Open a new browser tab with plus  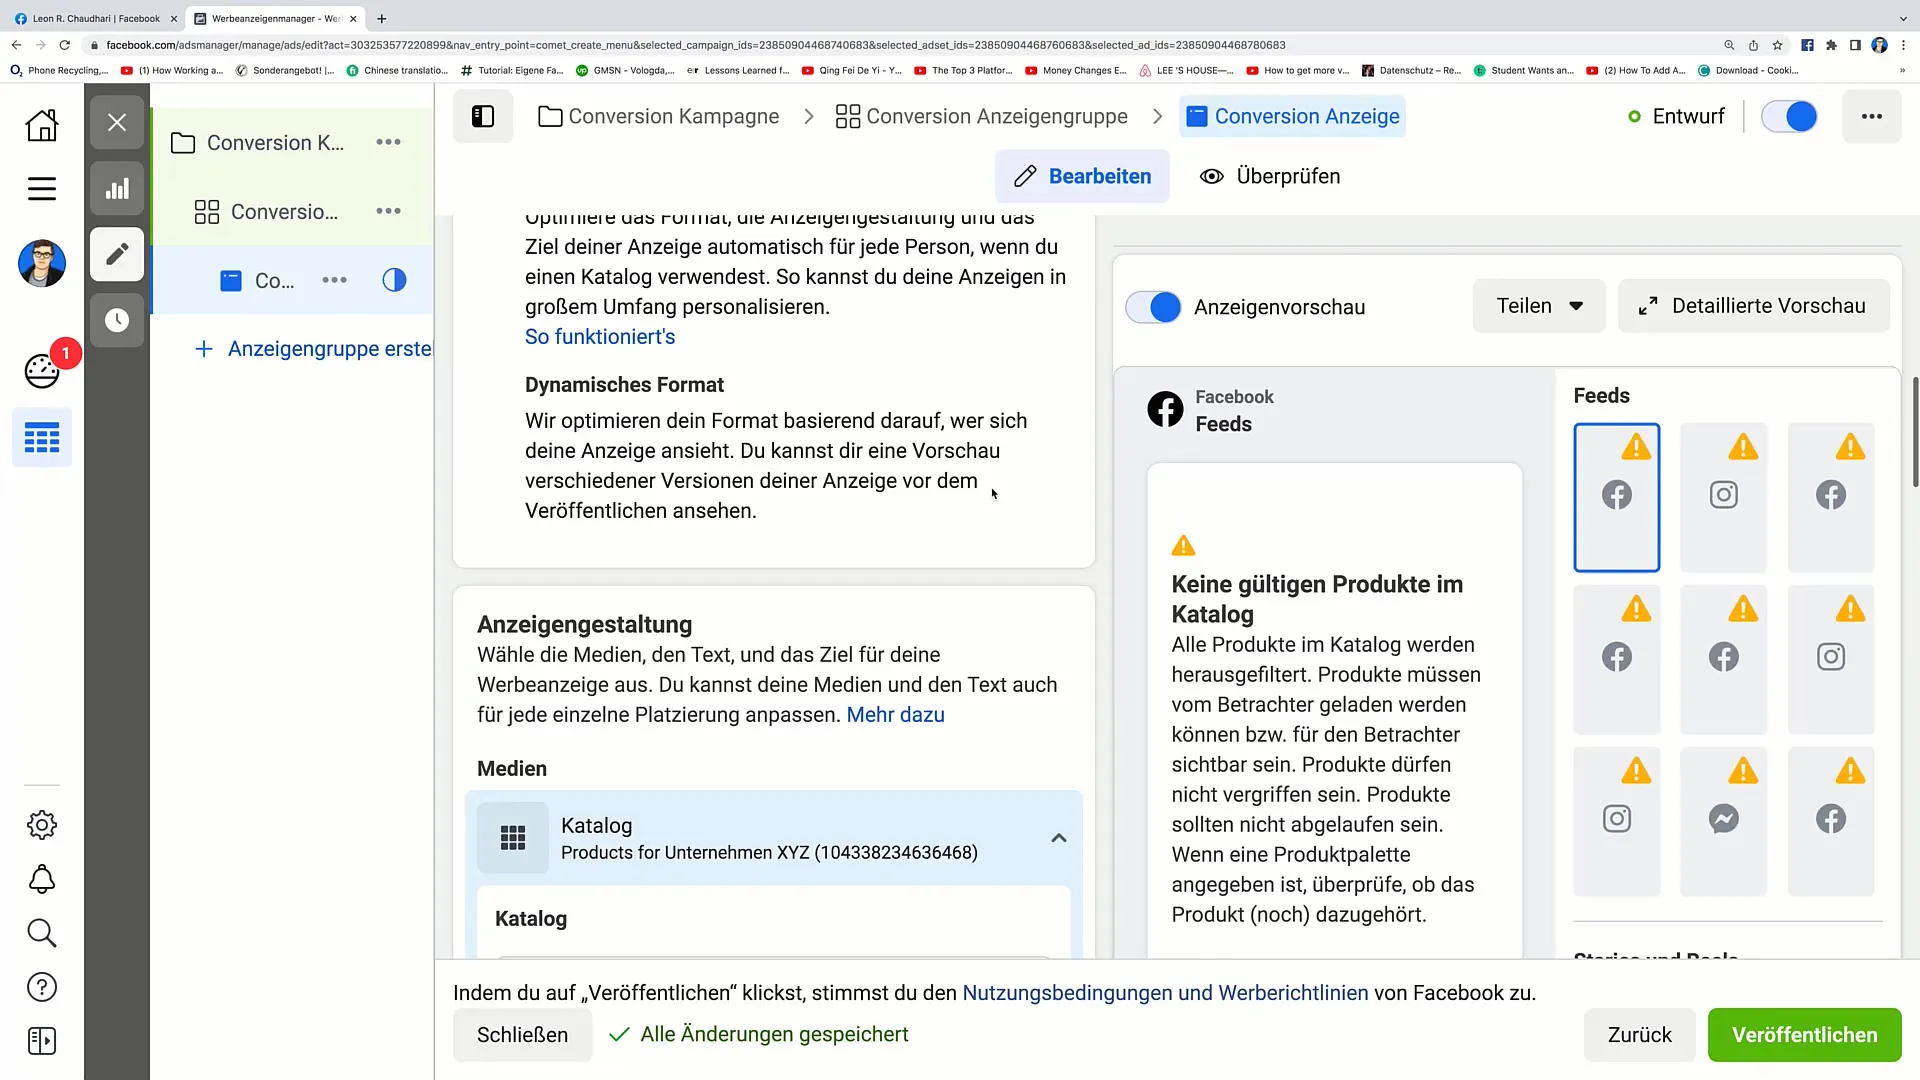(x=381, y=18)
